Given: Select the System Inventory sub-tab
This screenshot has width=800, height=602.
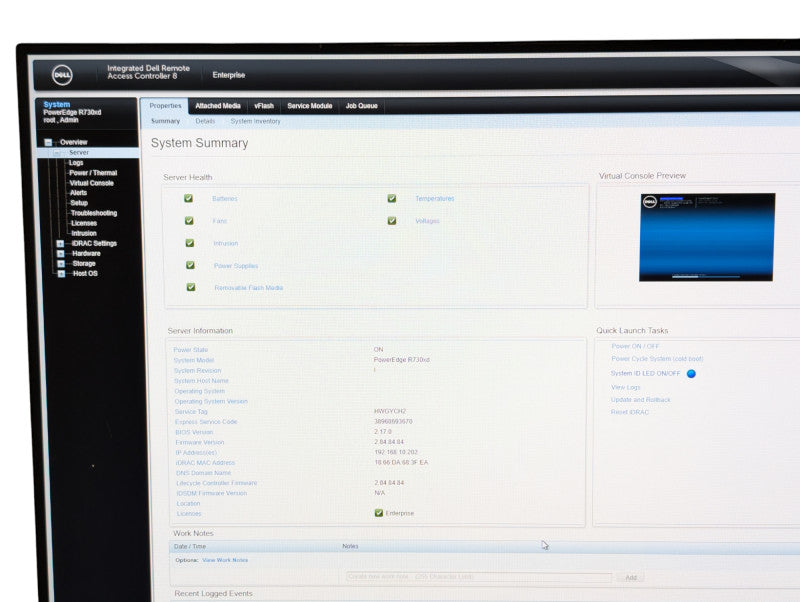Looking at the screenshot, I should [x=255, y=121].
